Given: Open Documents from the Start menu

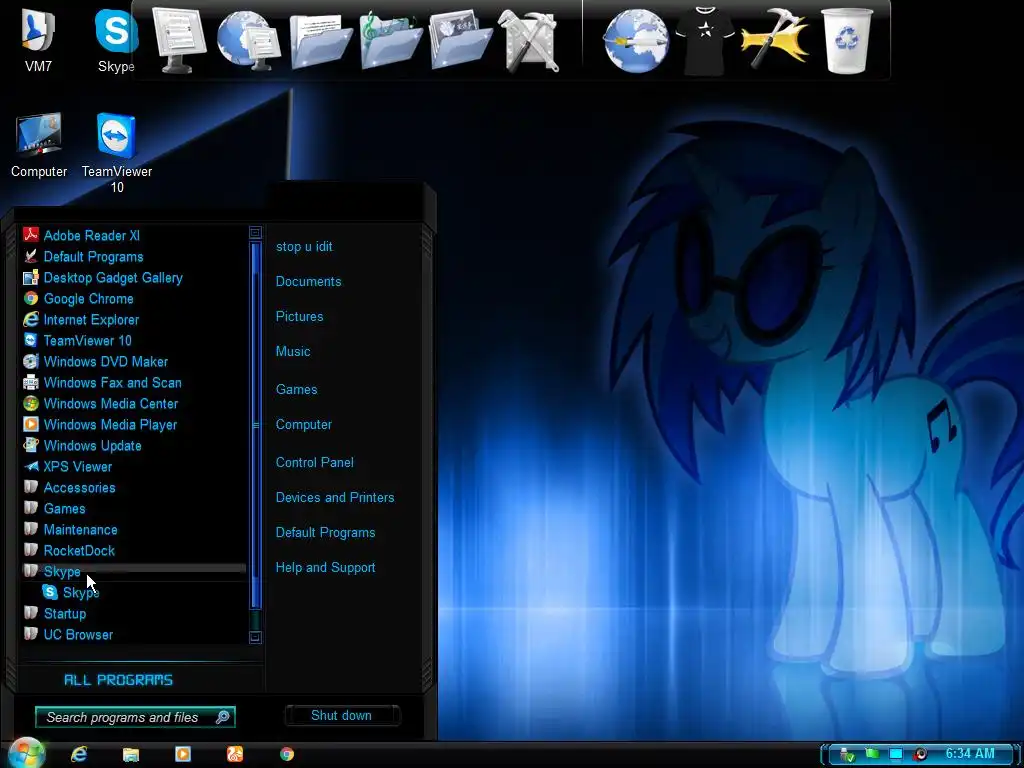Looking at the screenshot, I should 308,281.
